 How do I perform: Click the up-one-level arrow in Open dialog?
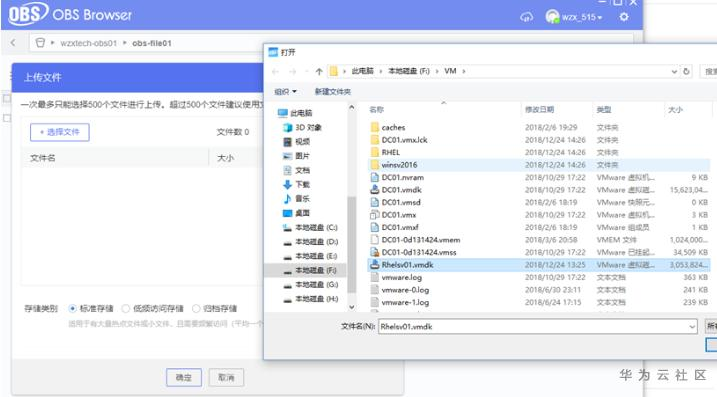pos(319,71)
